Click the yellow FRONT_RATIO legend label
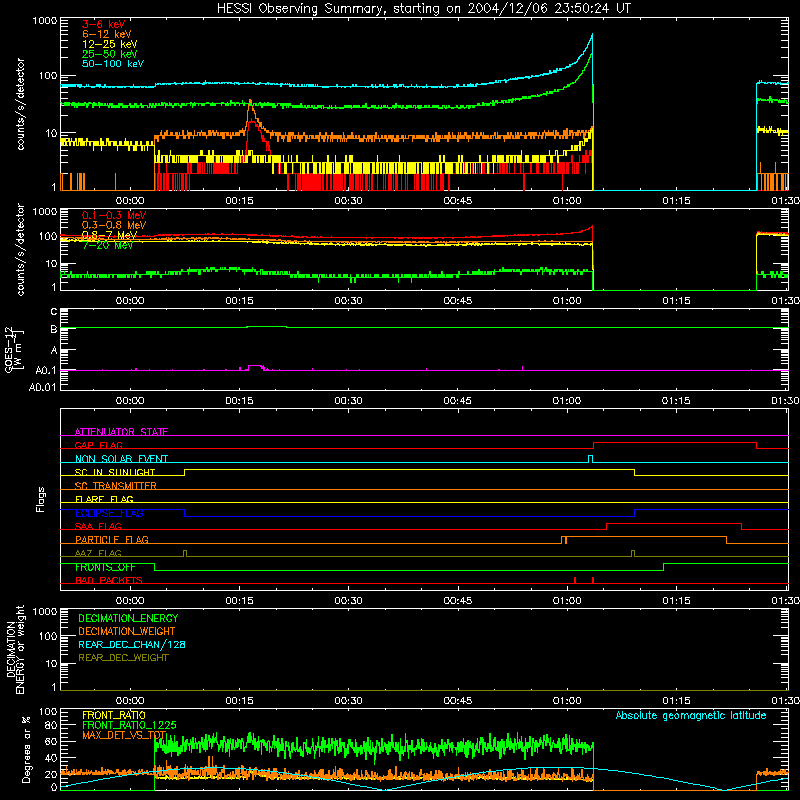Screen dimensions: 800x800 point(114,715)
